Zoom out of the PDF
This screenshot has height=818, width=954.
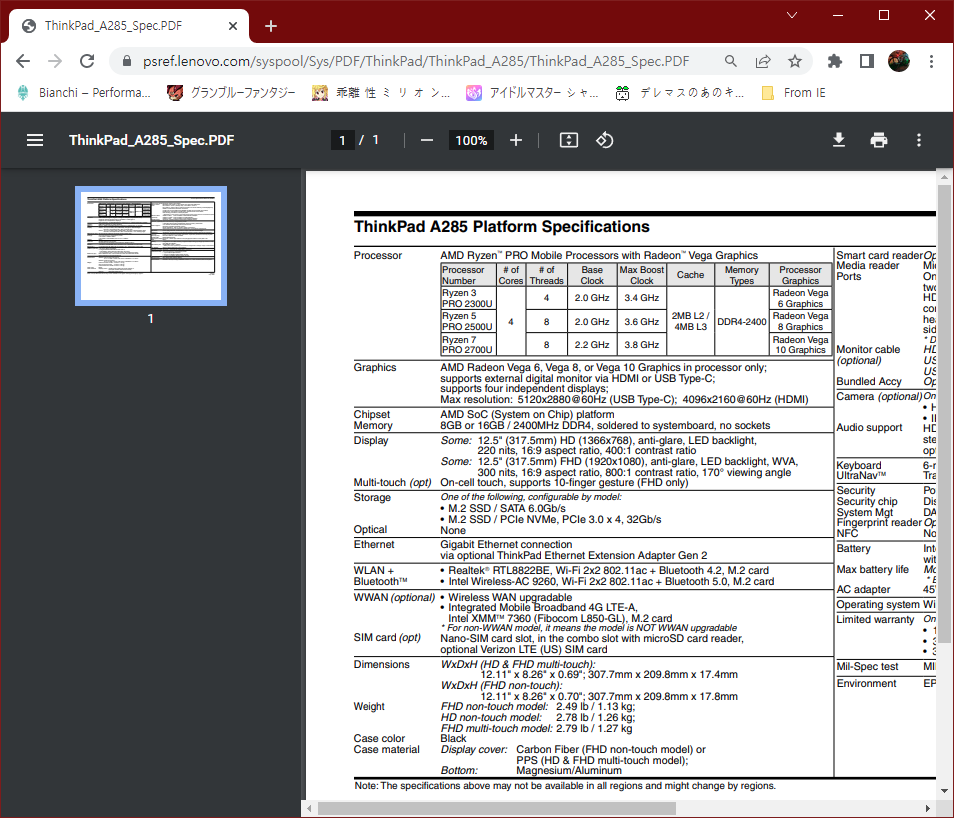click(x=427, y=140)
